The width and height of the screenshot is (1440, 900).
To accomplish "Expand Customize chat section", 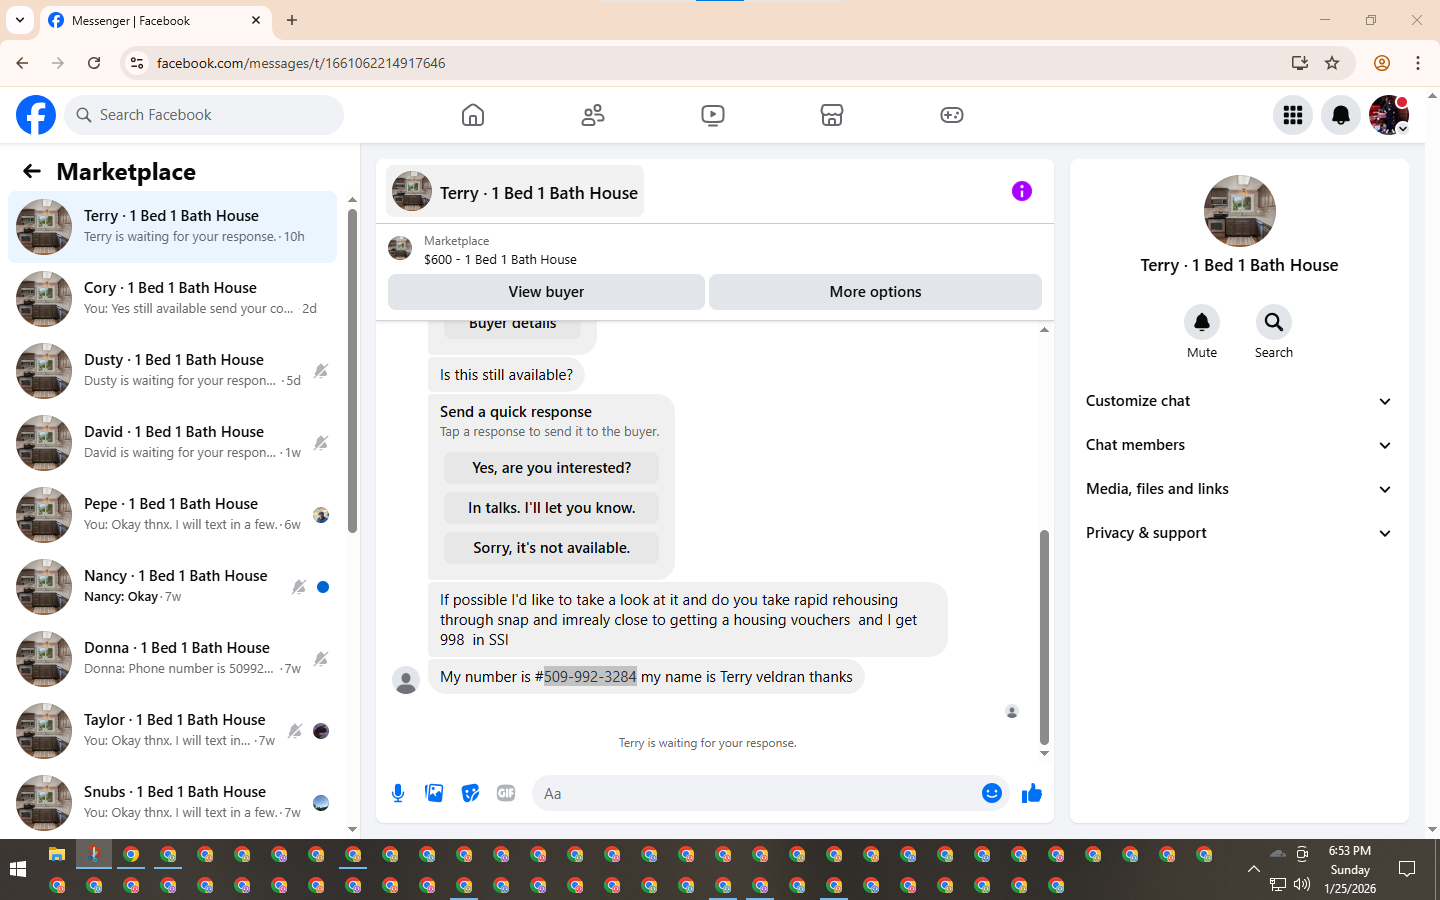I will (x=1239, y=401).
